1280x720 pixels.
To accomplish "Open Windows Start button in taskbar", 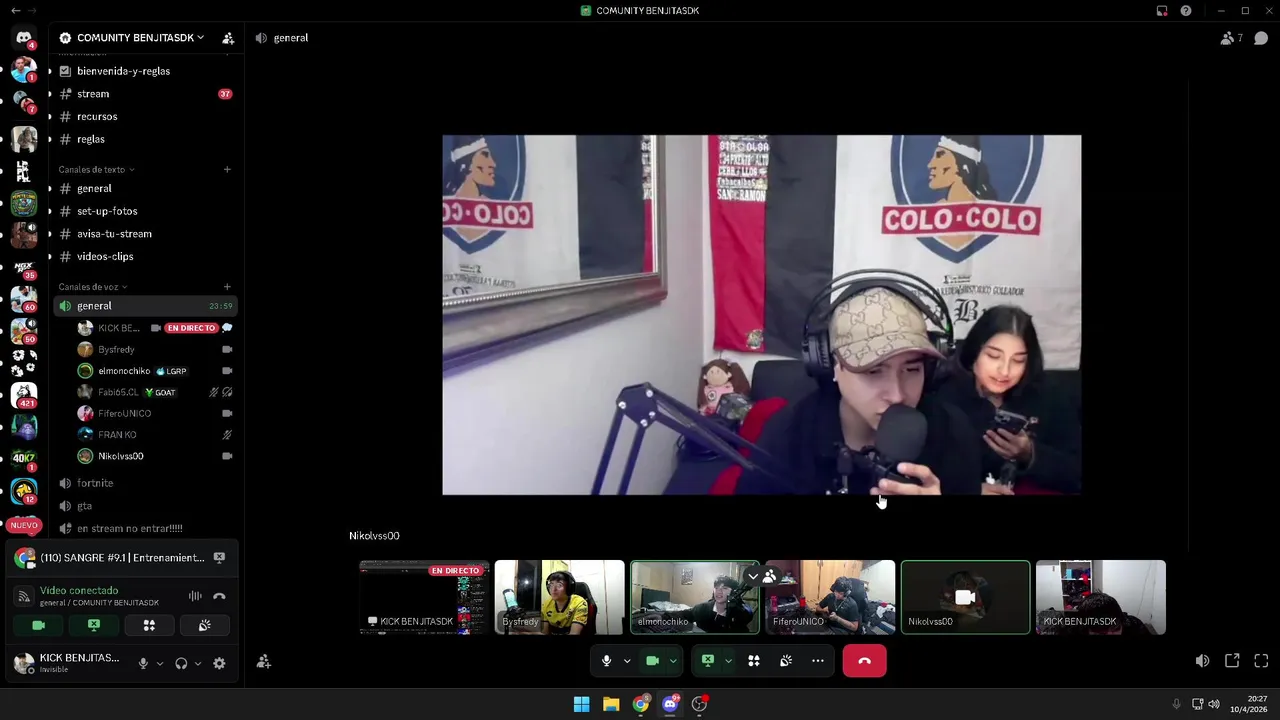I will point(581,704).
